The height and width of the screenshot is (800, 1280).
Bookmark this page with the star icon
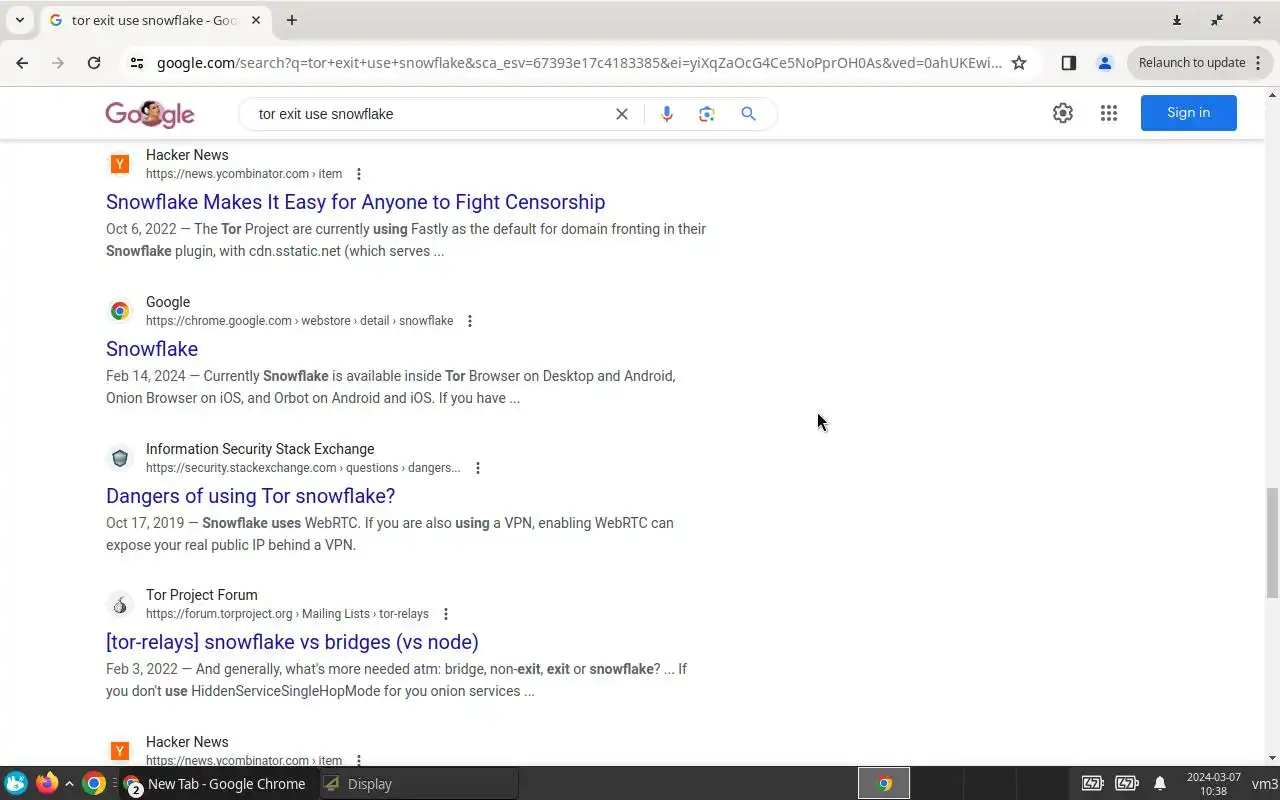click(x=1019, y=62)
